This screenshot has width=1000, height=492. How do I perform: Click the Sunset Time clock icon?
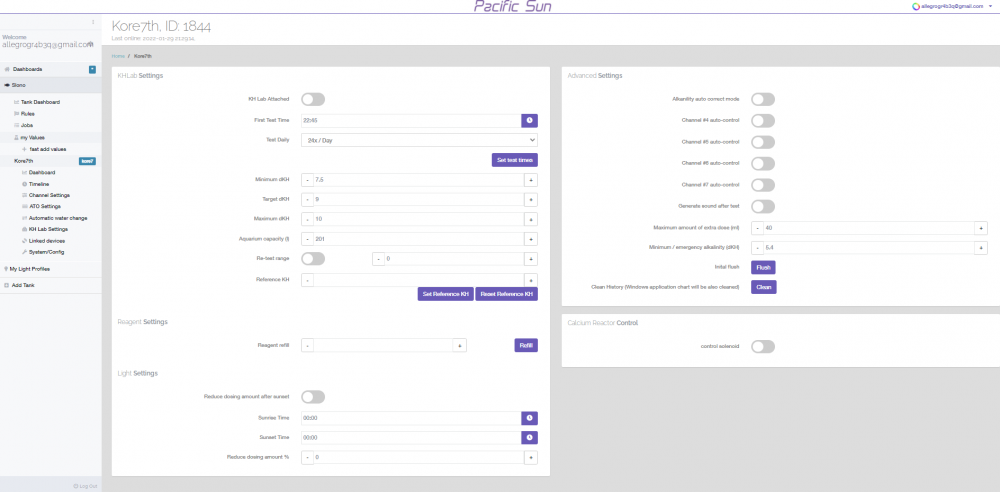pyautogui.click(x=529, y=437)
